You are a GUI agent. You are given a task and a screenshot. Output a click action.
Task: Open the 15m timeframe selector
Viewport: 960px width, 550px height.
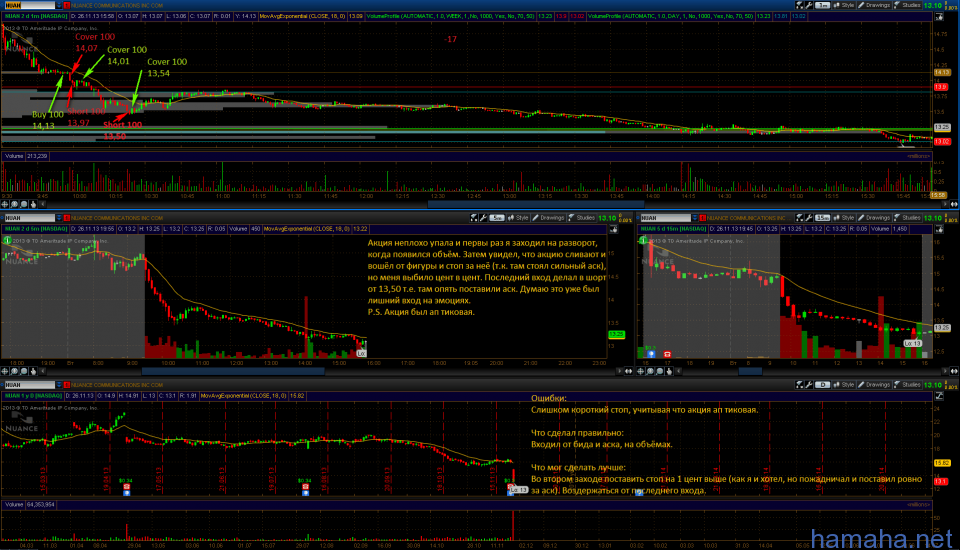coord(822,218)
